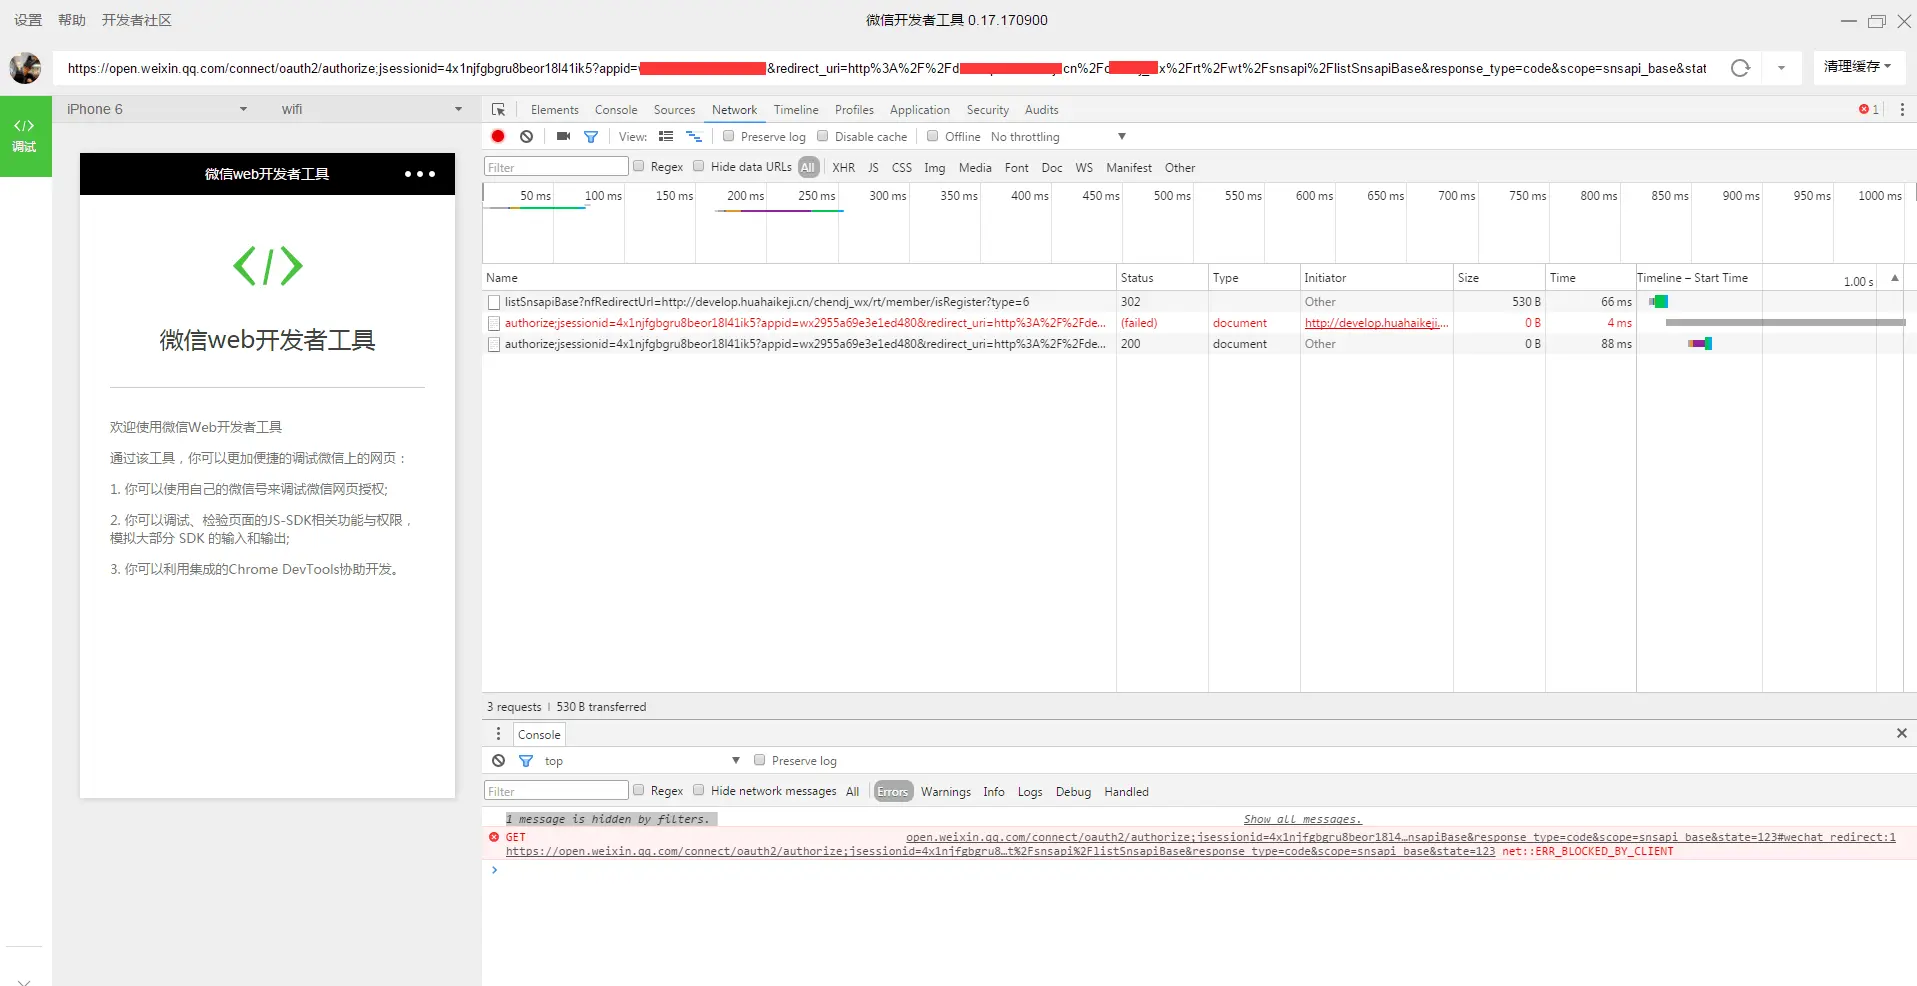Image resolution: width=1917 pixels, height=986 pixels.
Task: Open the No throttling dropdown
Action: tap(1058, 137)
